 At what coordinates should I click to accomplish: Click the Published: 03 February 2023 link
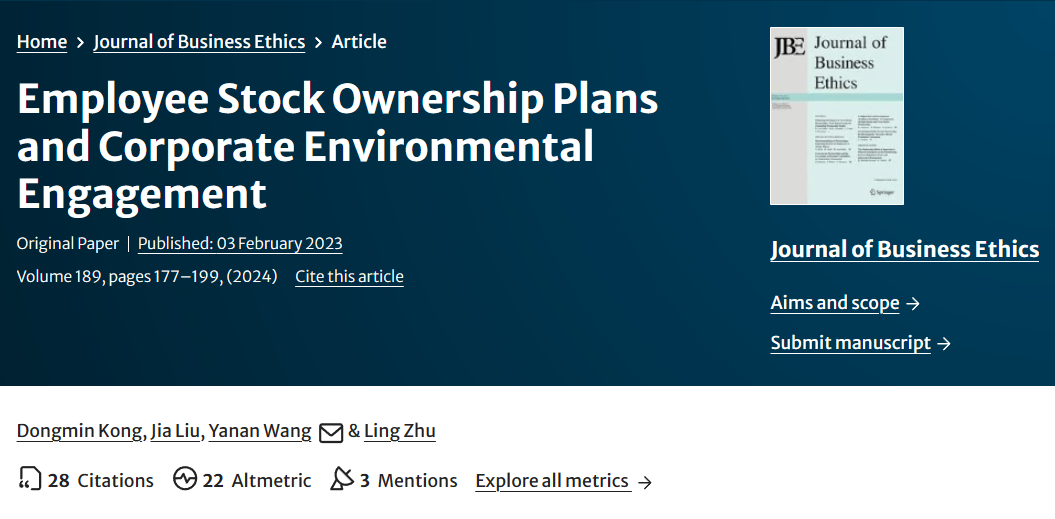[240, 244]
